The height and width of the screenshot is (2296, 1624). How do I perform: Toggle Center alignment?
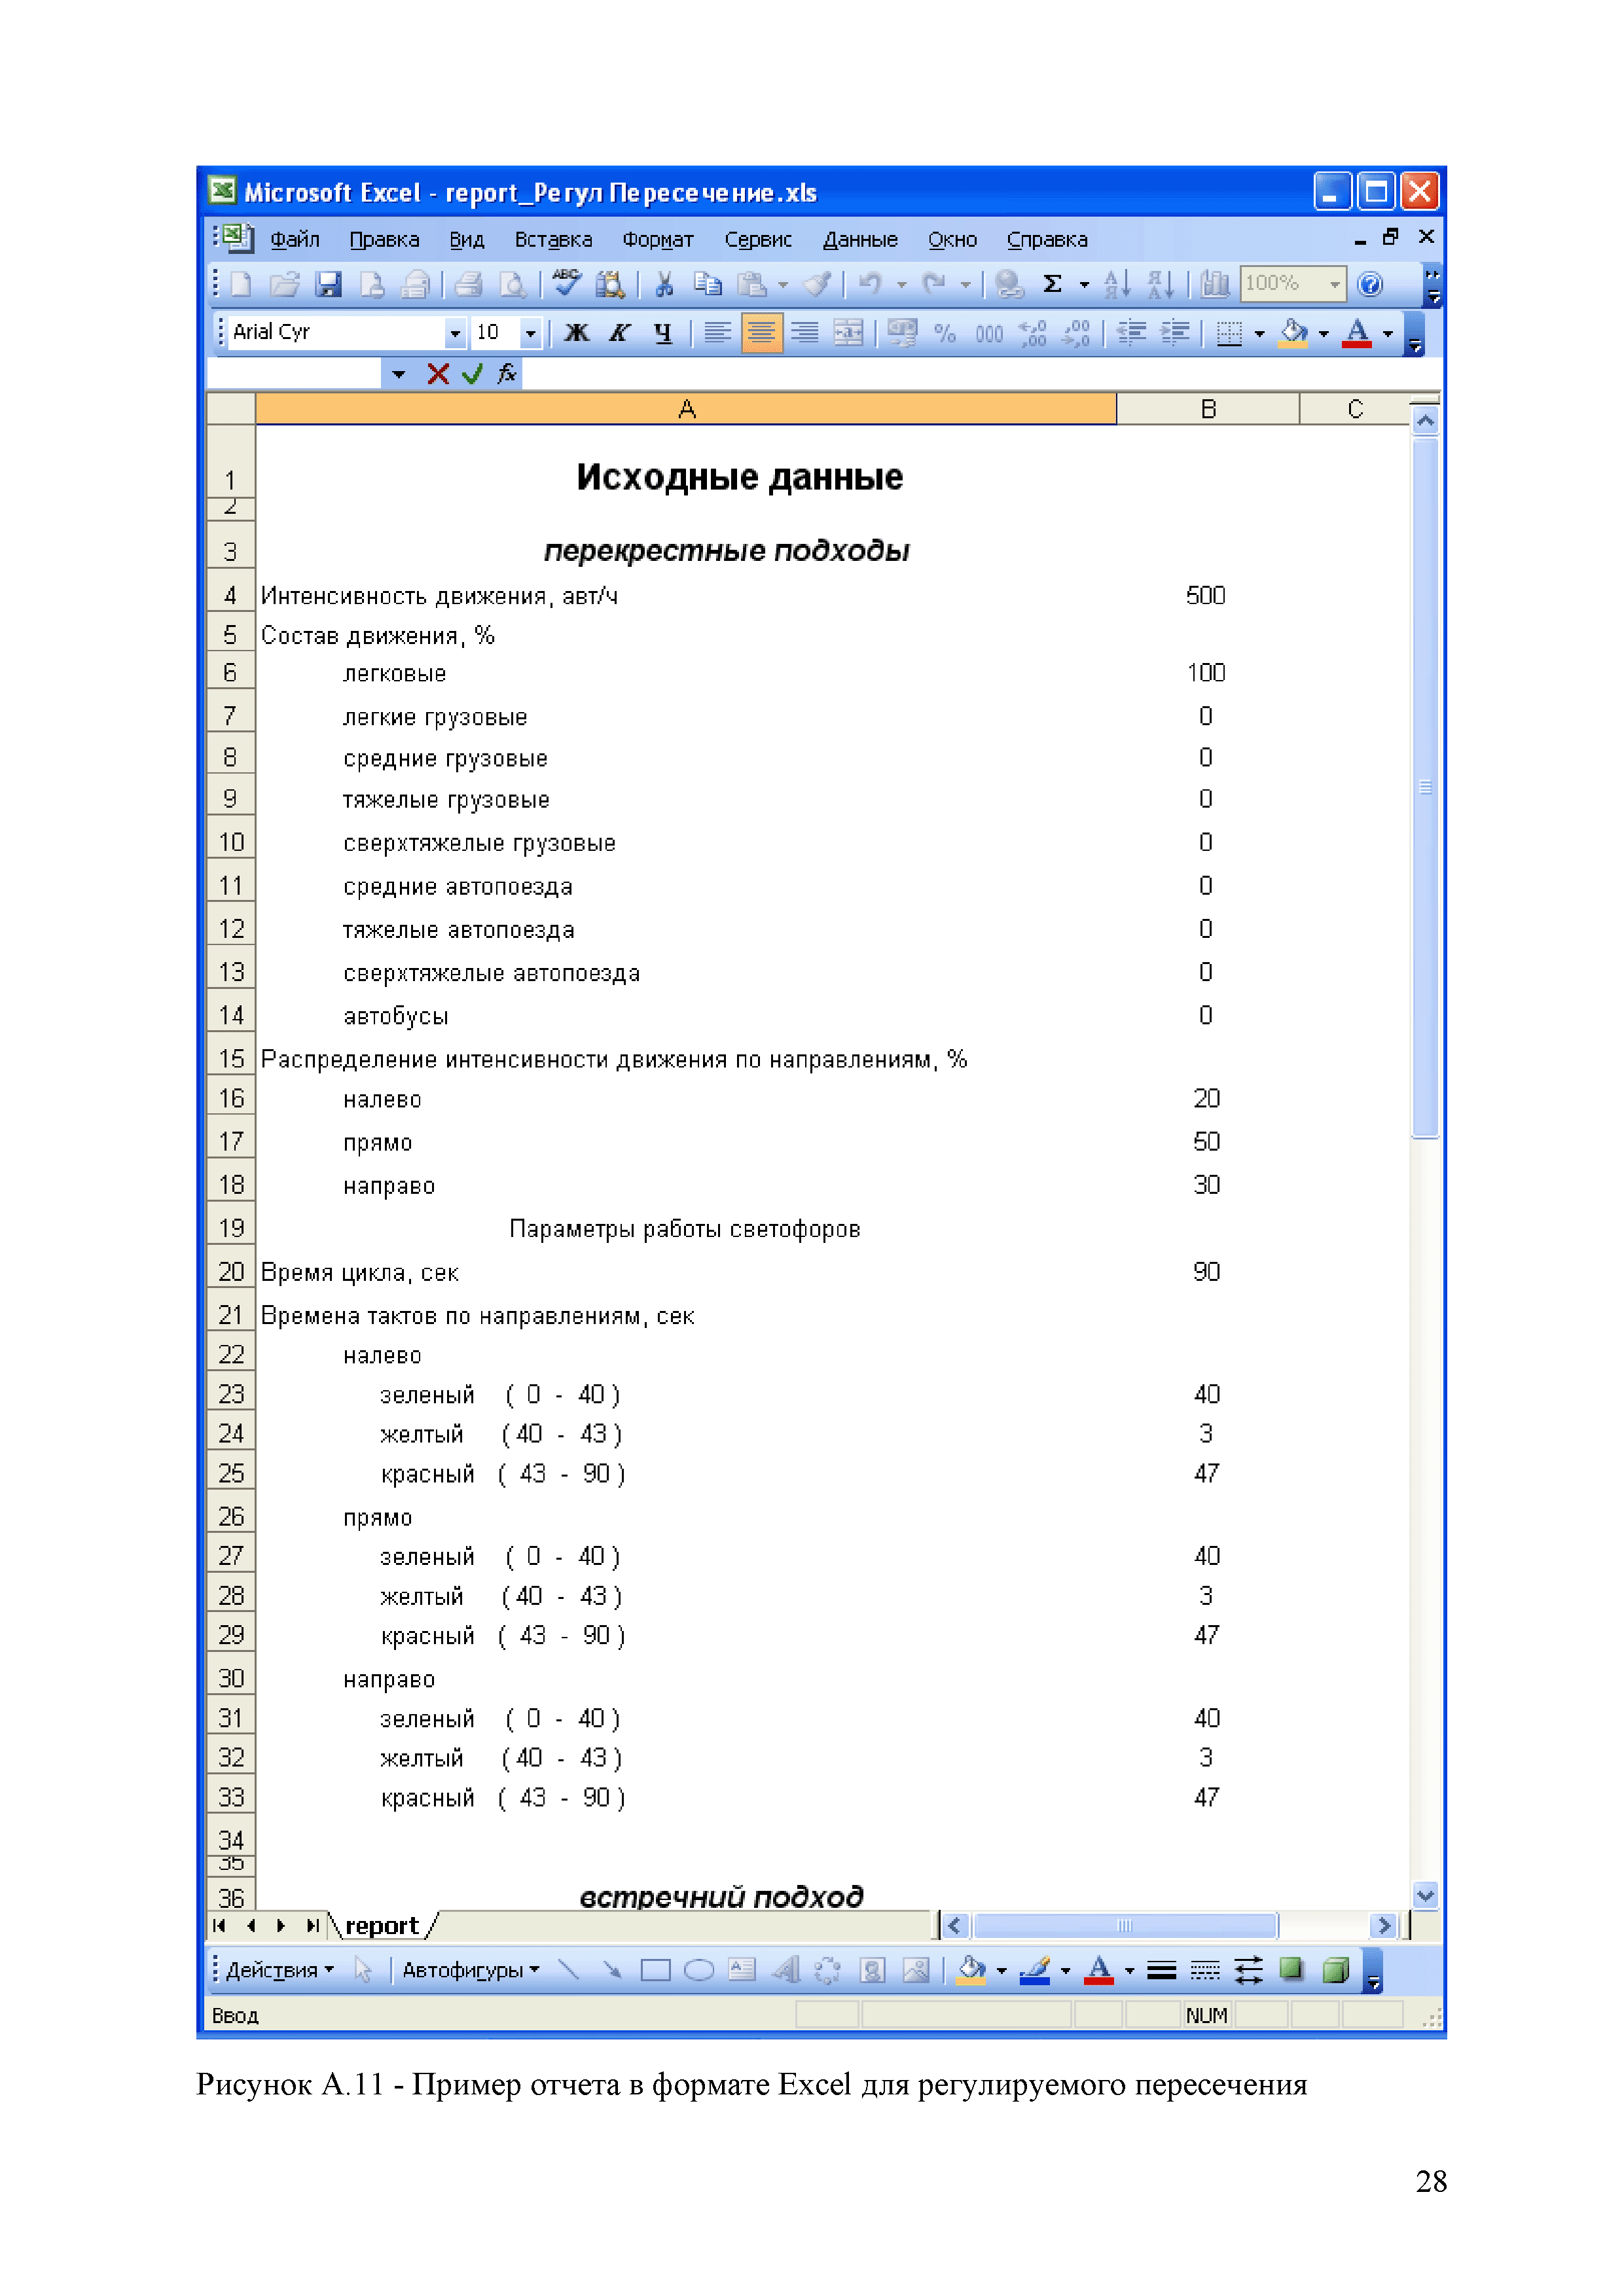[761, 333]
